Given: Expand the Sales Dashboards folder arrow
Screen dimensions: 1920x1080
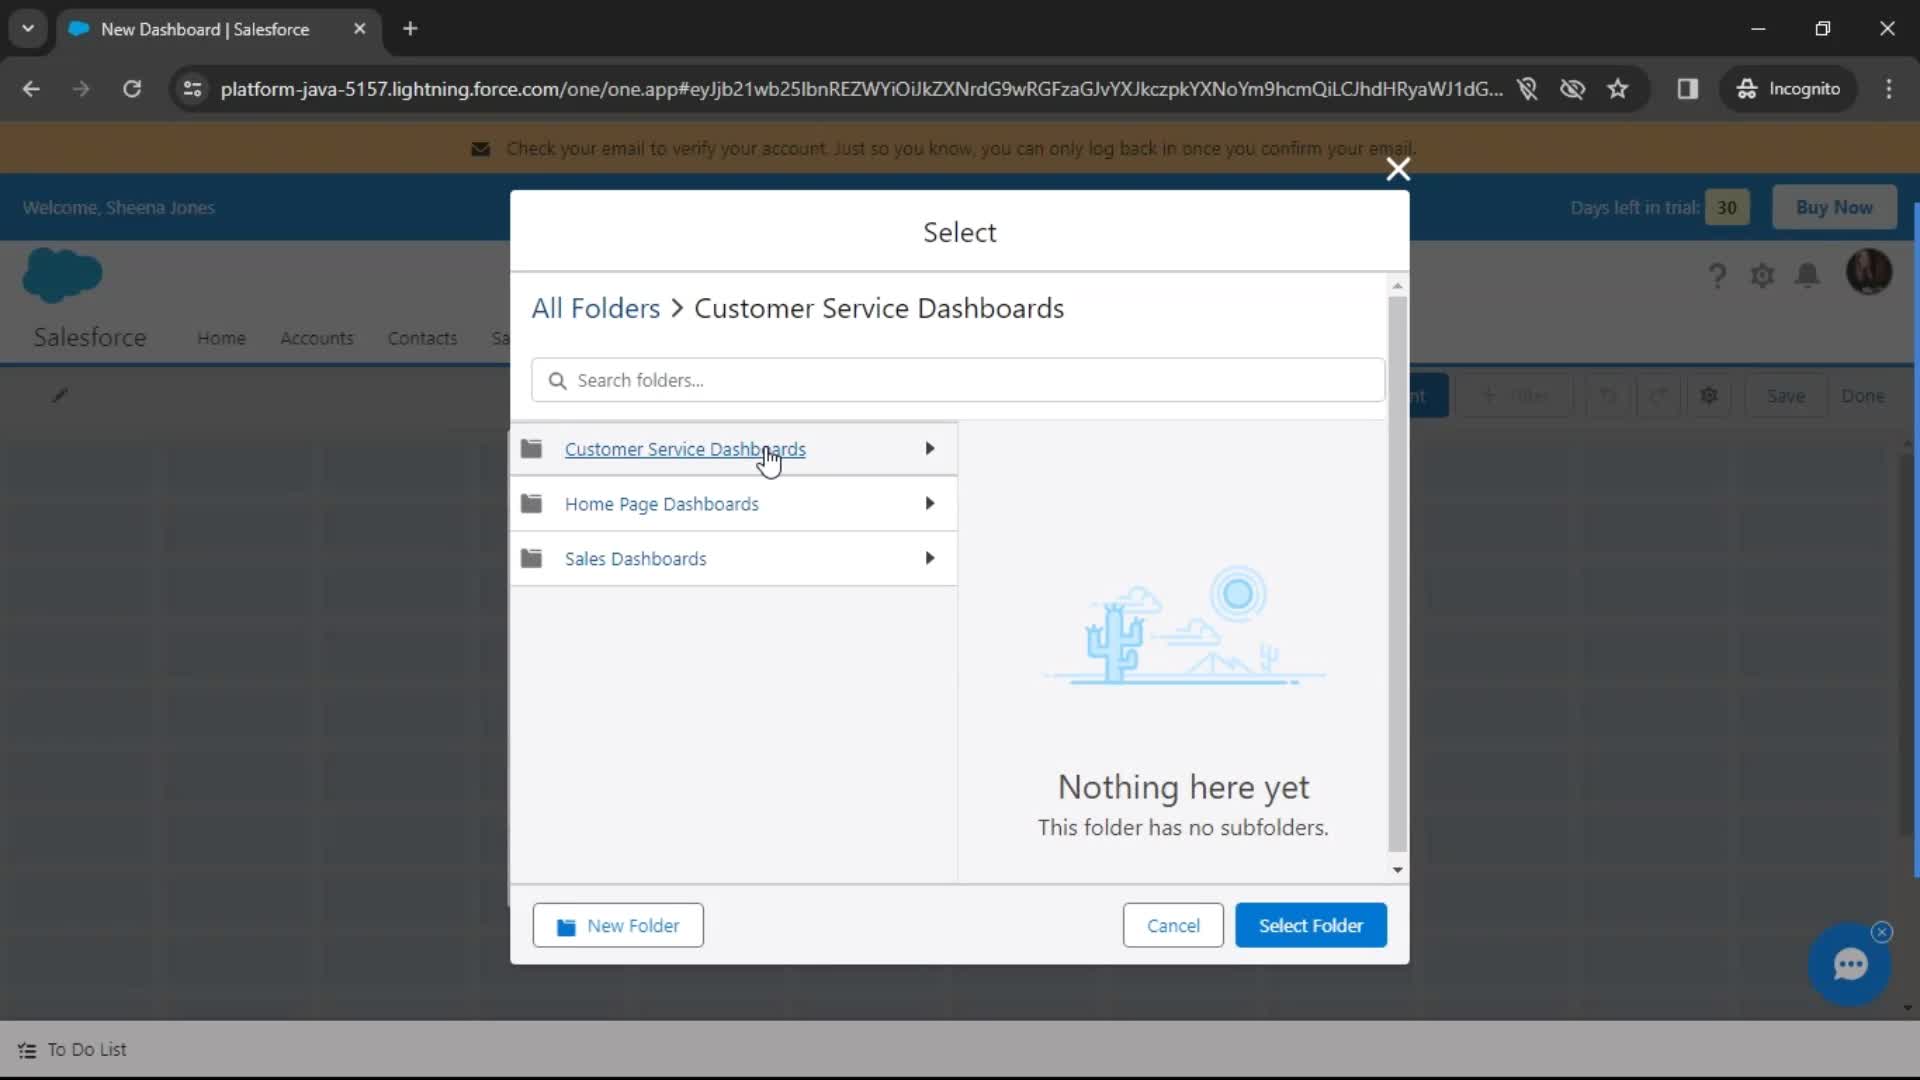Looking at the screenshot, I should (x=930, y=558).
